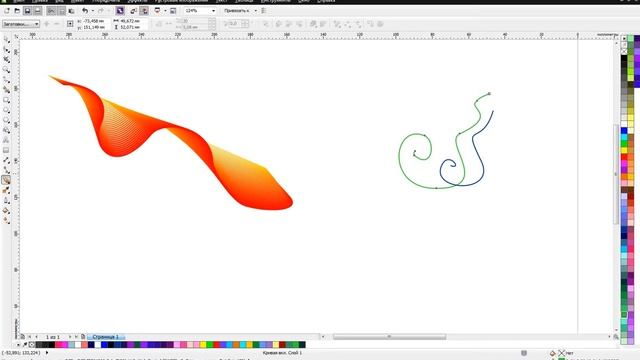
Task: Click the Print icon in the toolbar
Action: (x=37, y=11)
